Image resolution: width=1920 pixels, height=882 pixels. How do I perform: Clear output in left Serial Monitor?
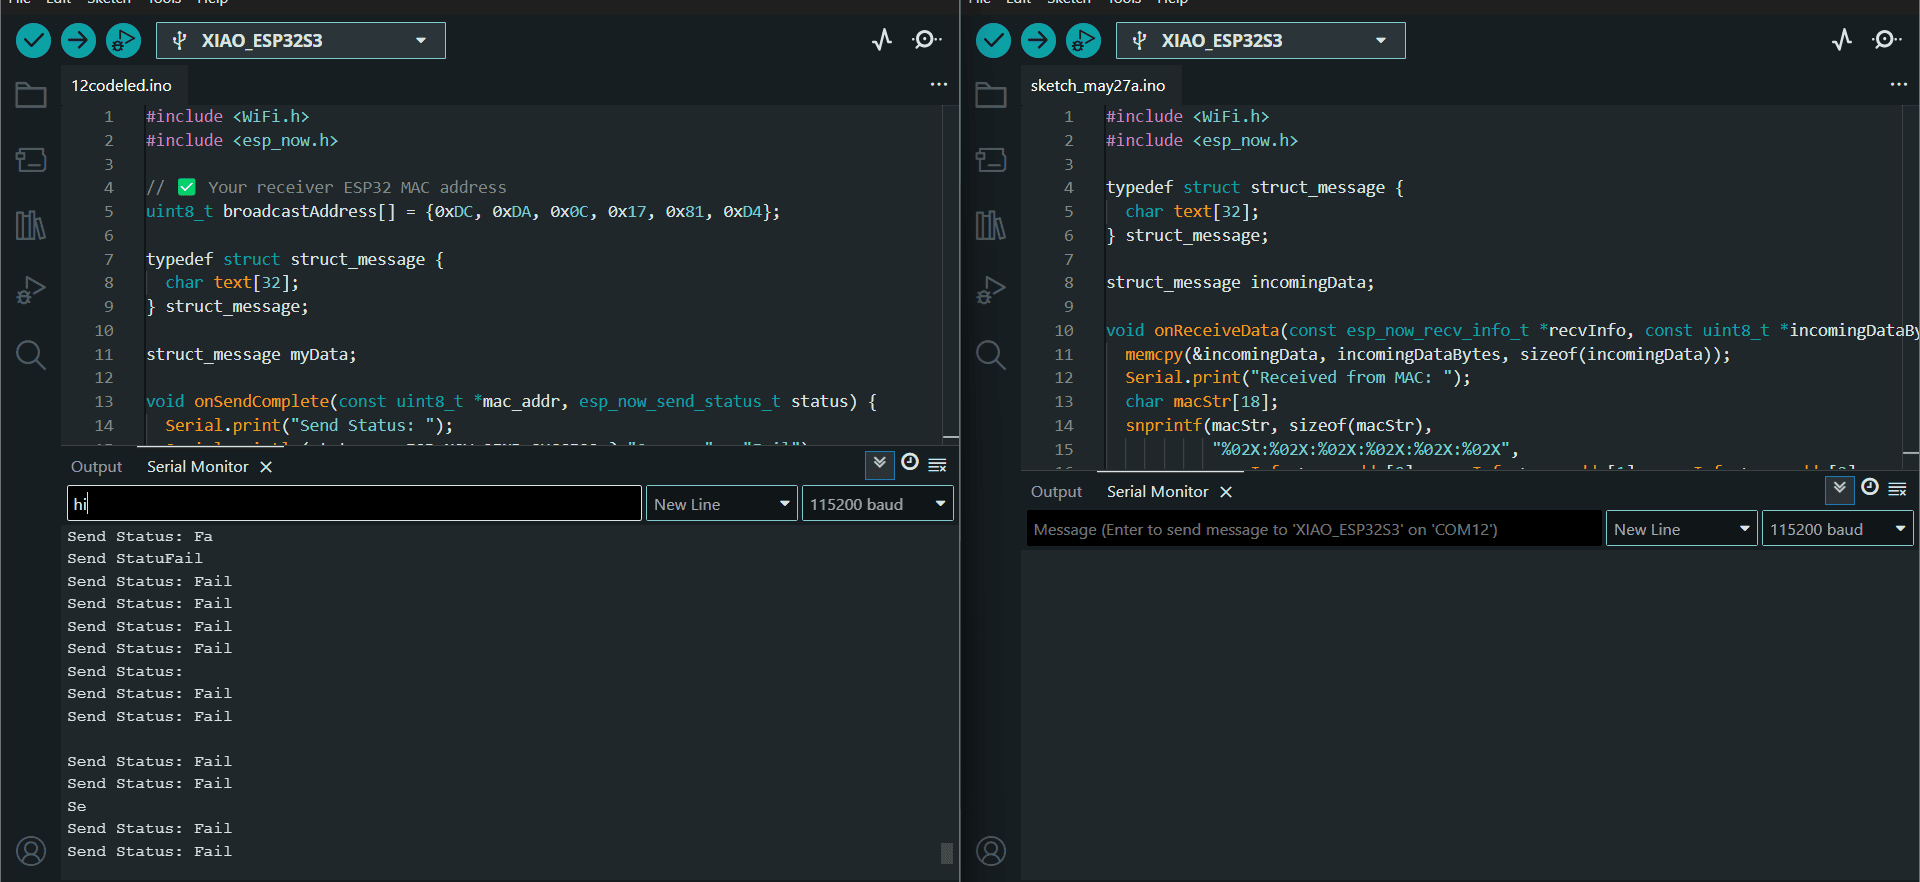click(x=937, y=465)
